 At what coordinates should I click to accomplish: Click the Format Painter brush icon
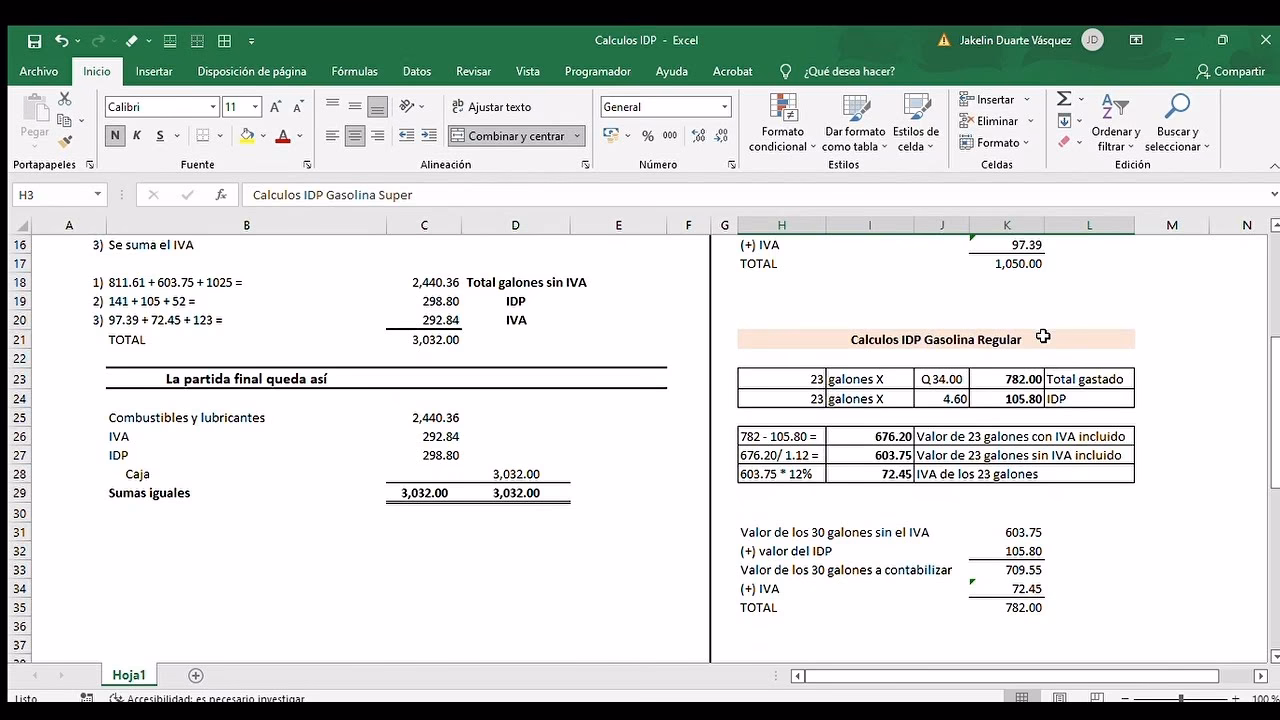click(65, 142)
